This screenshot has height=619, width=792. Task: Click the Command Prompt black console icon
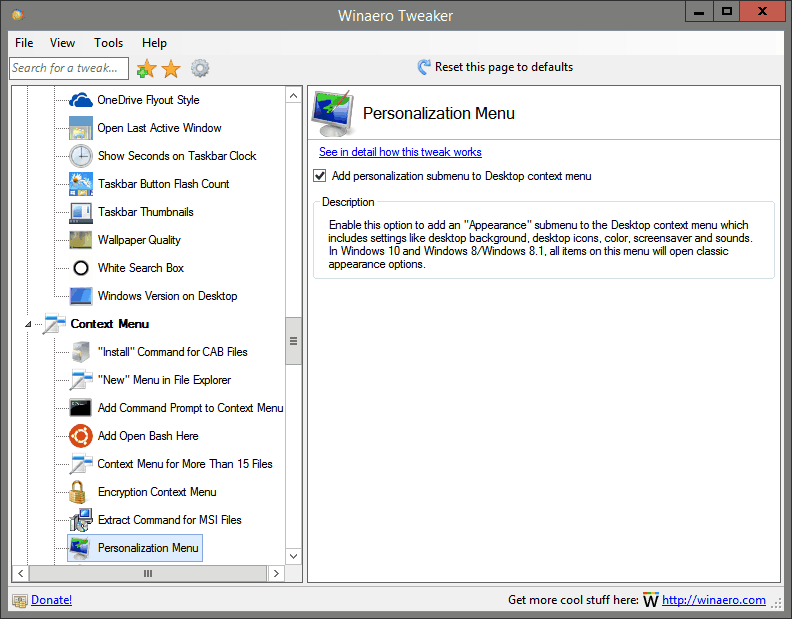80,408
